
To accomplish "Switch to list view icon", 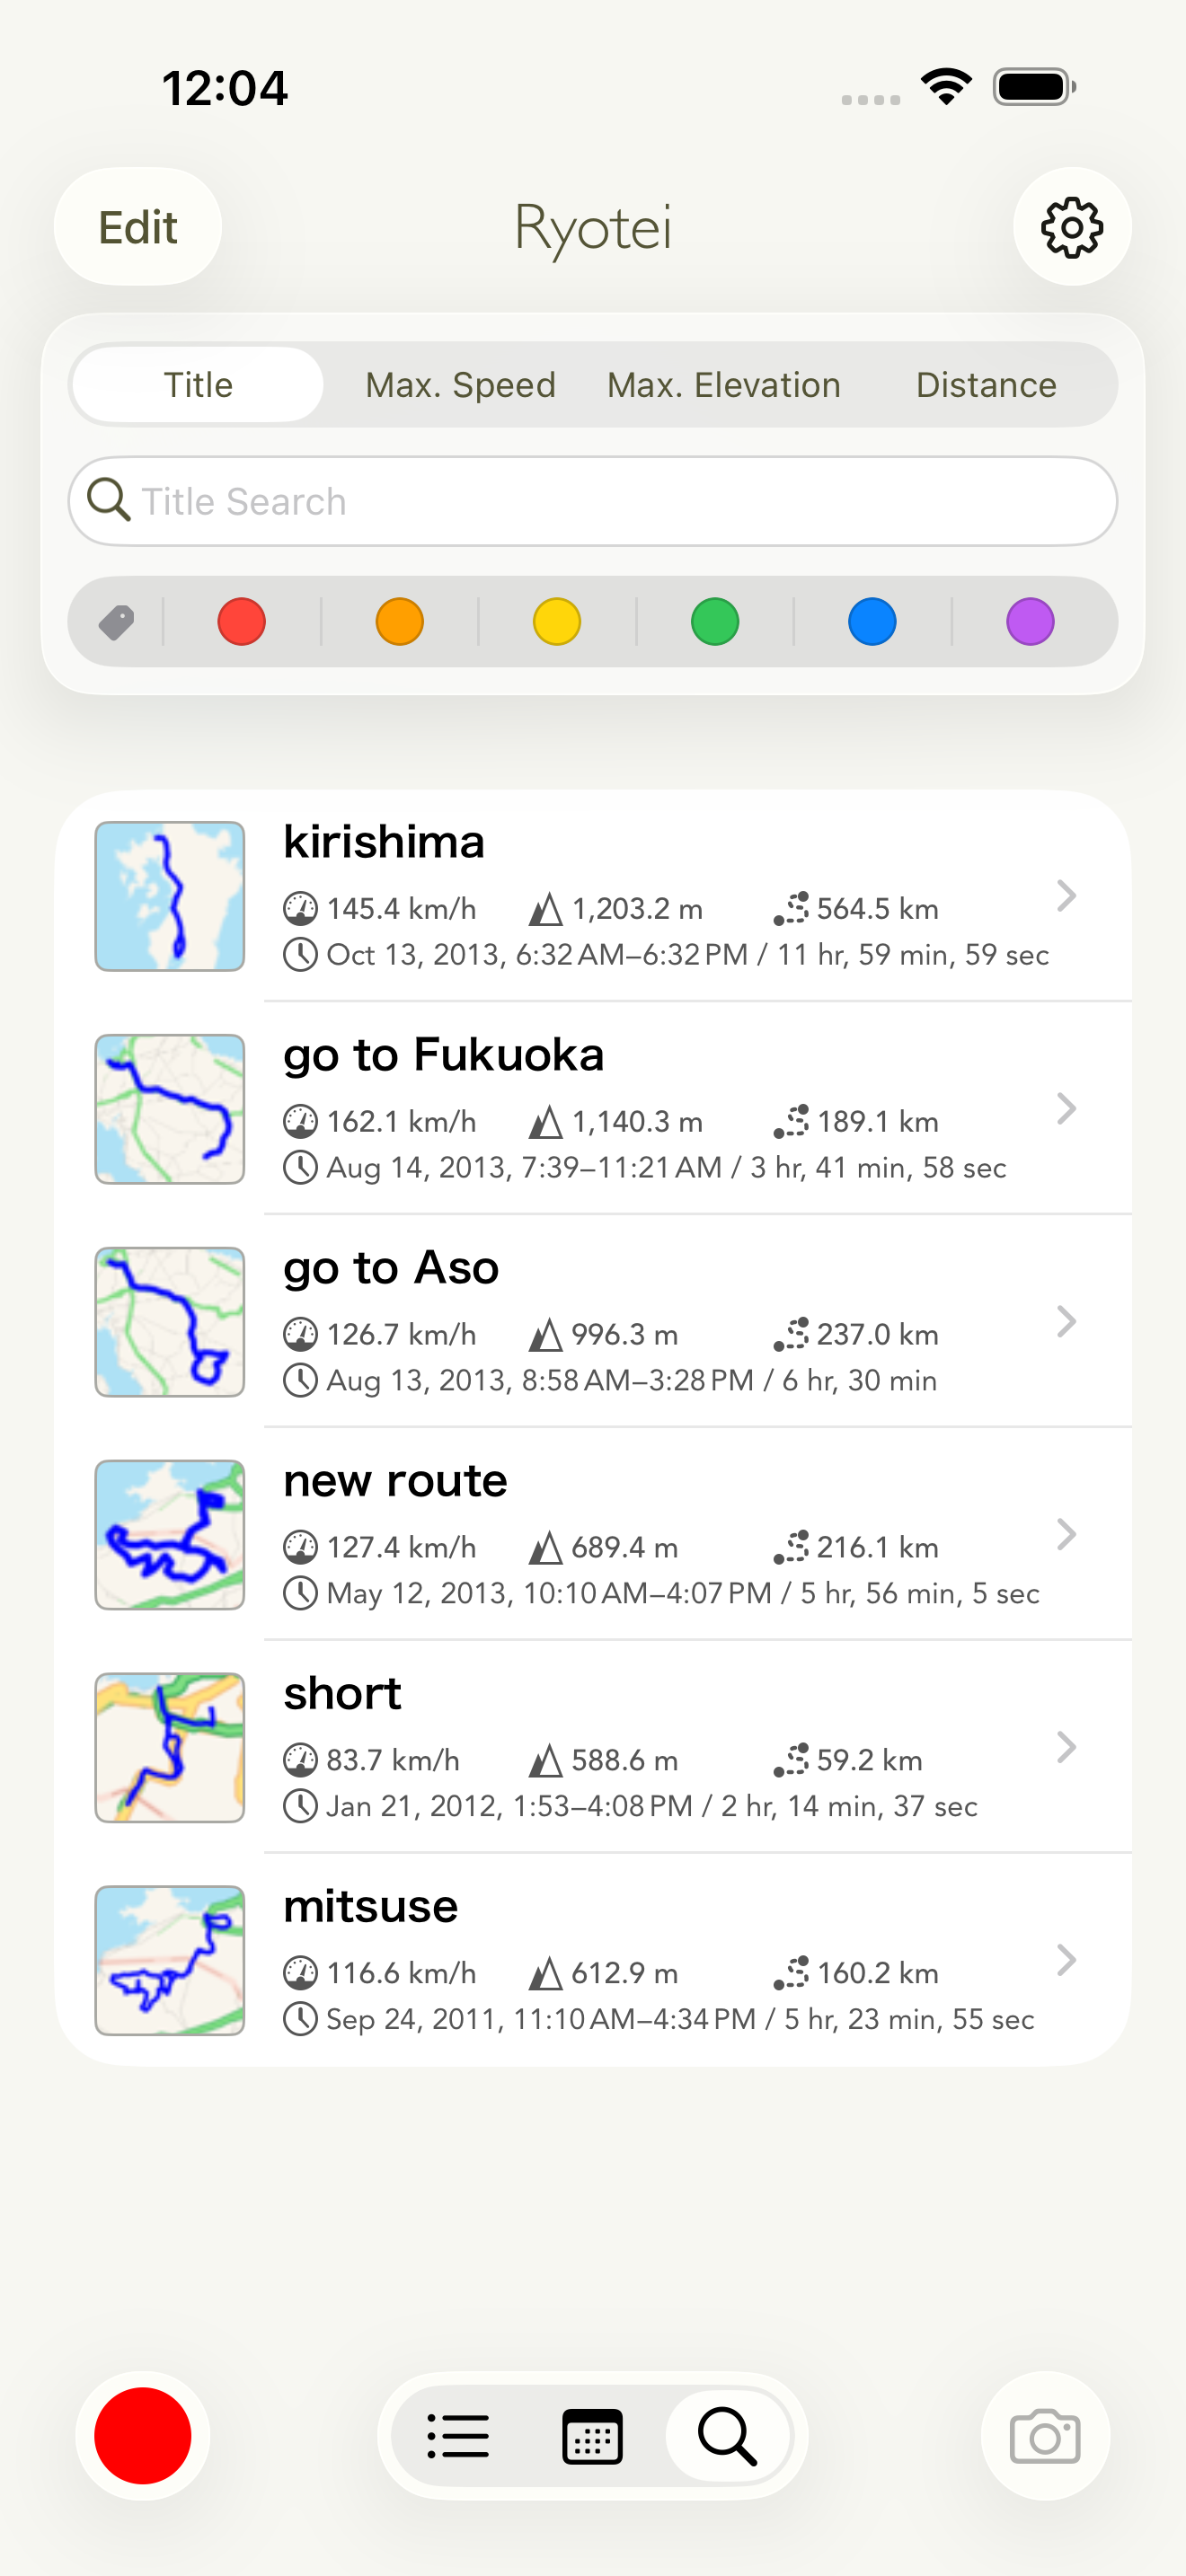I will coord(458,2435).
